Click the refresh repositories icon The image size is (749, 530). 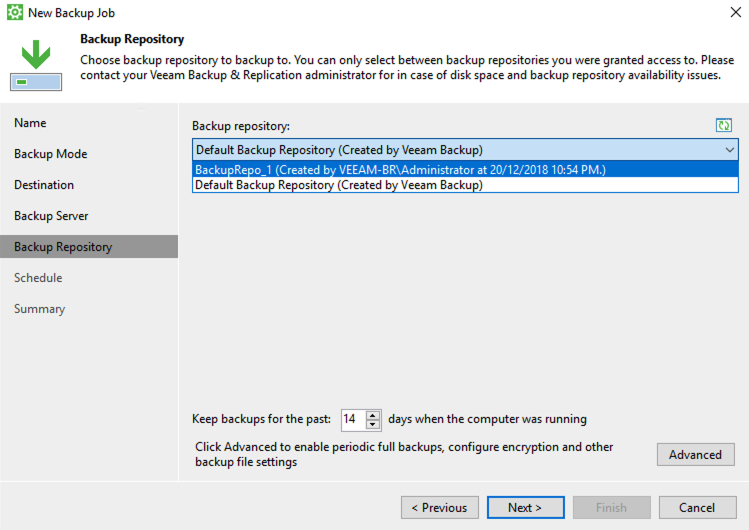pyautogui.click(x=724, y=126)
